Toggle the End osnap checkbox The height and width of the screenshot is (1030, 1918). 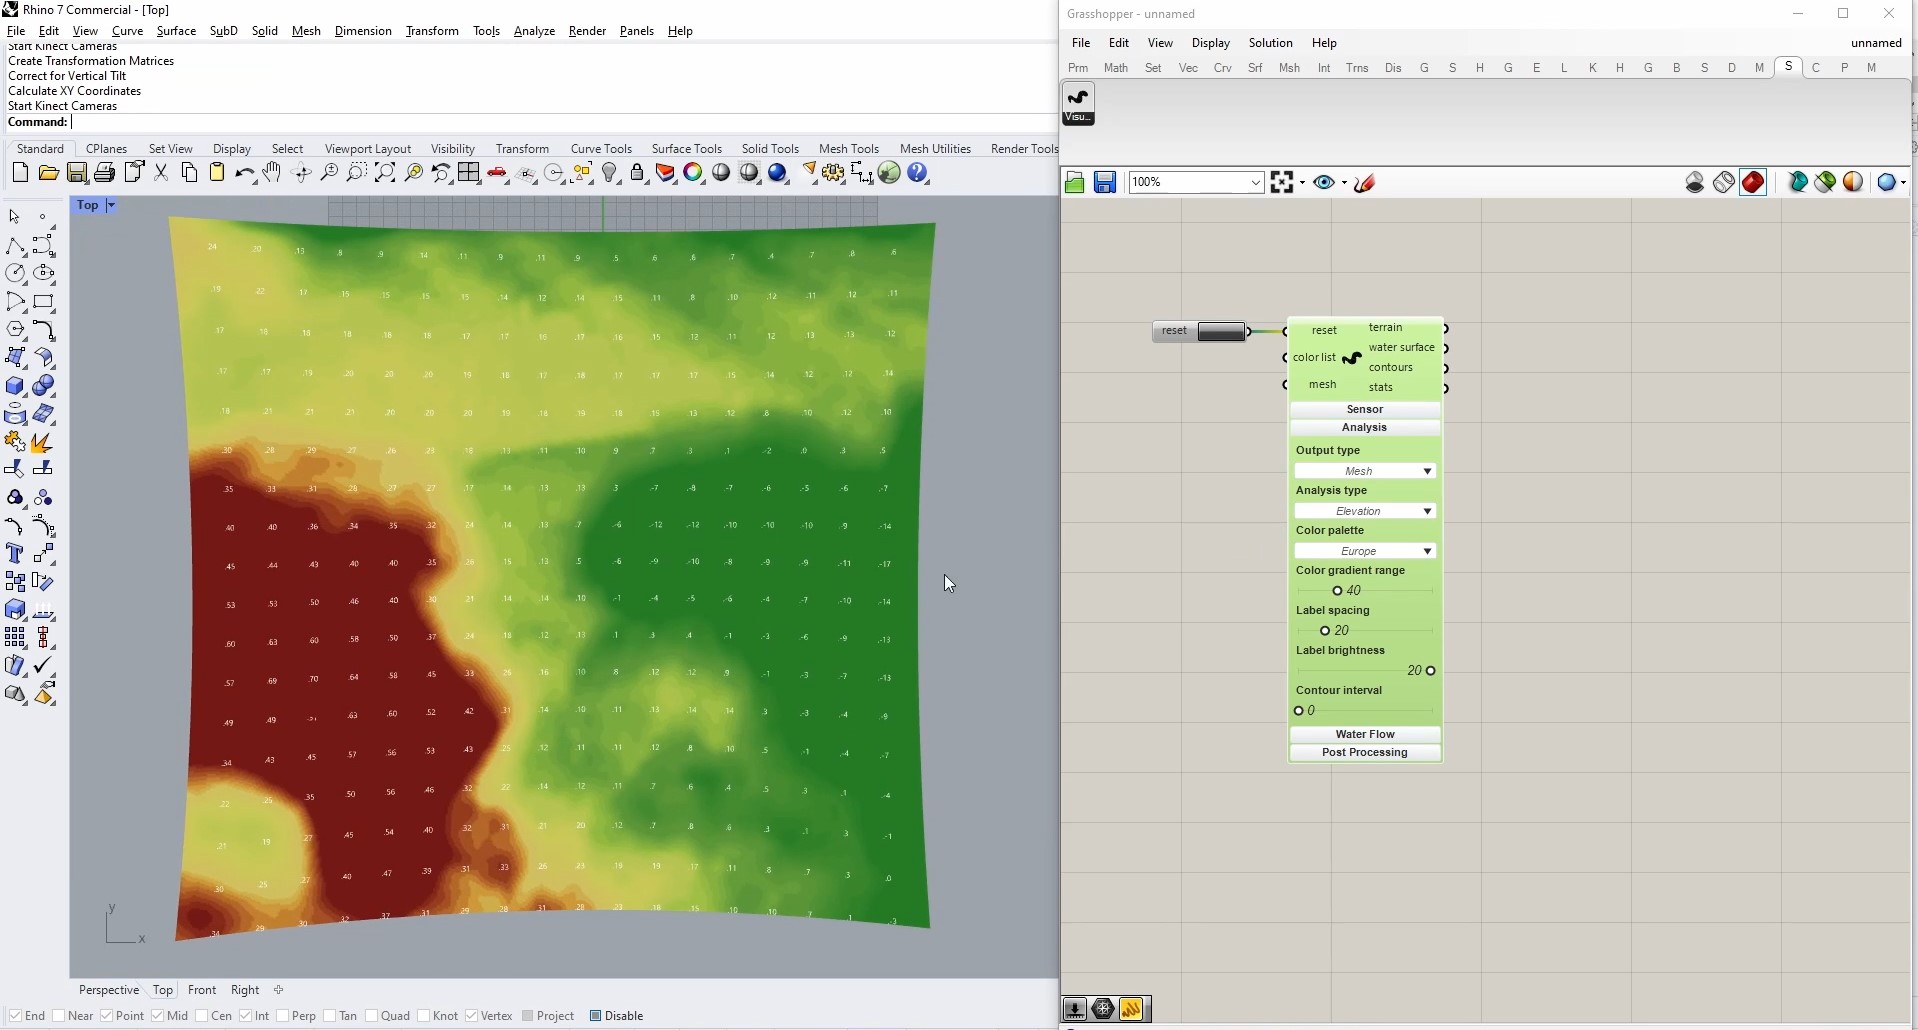pyautogui.click(x=15, y=1016)
